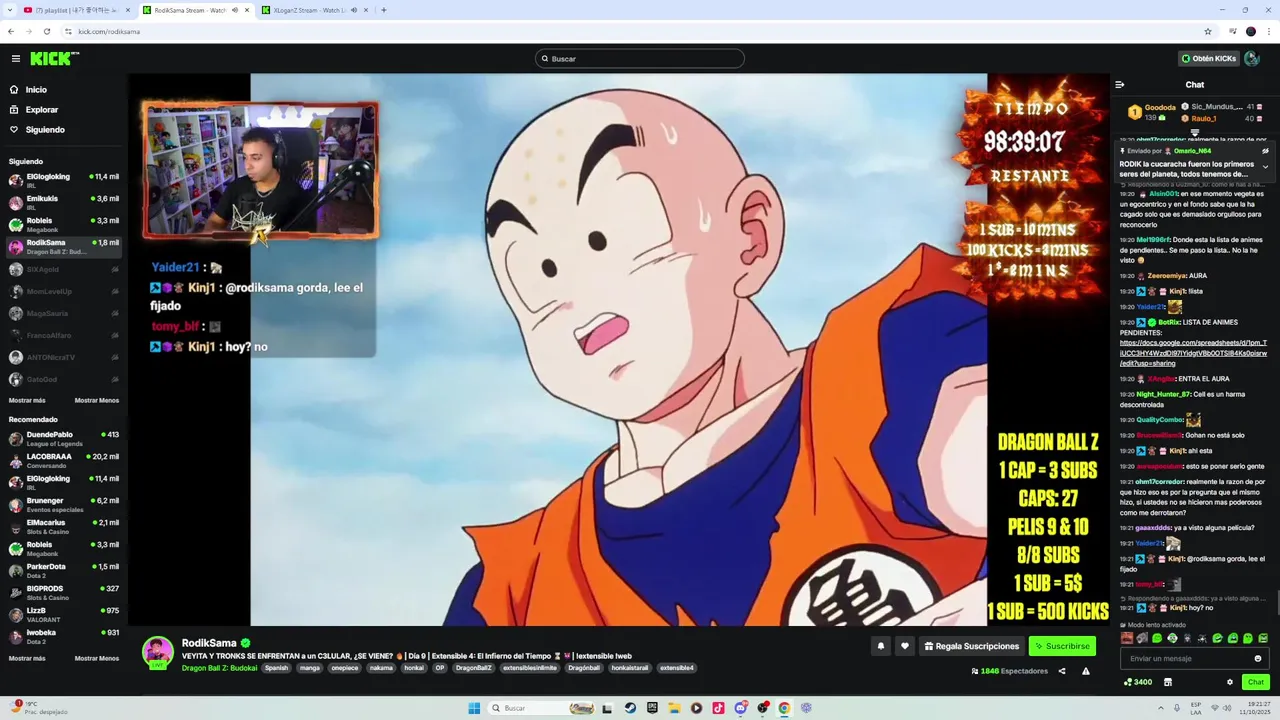Enable stream notifications with the bell icon

(x=881, y=646)
